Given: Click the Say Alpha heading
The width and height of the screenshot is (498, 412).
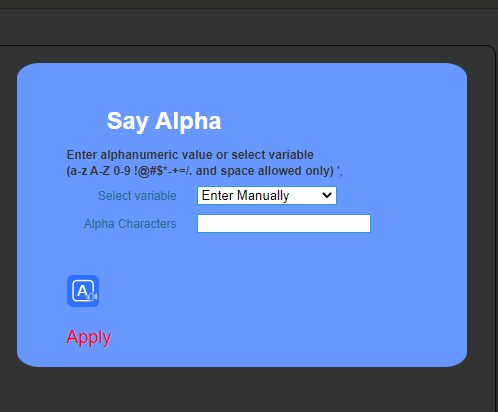Looking at the screenshot, I should 164,121.
